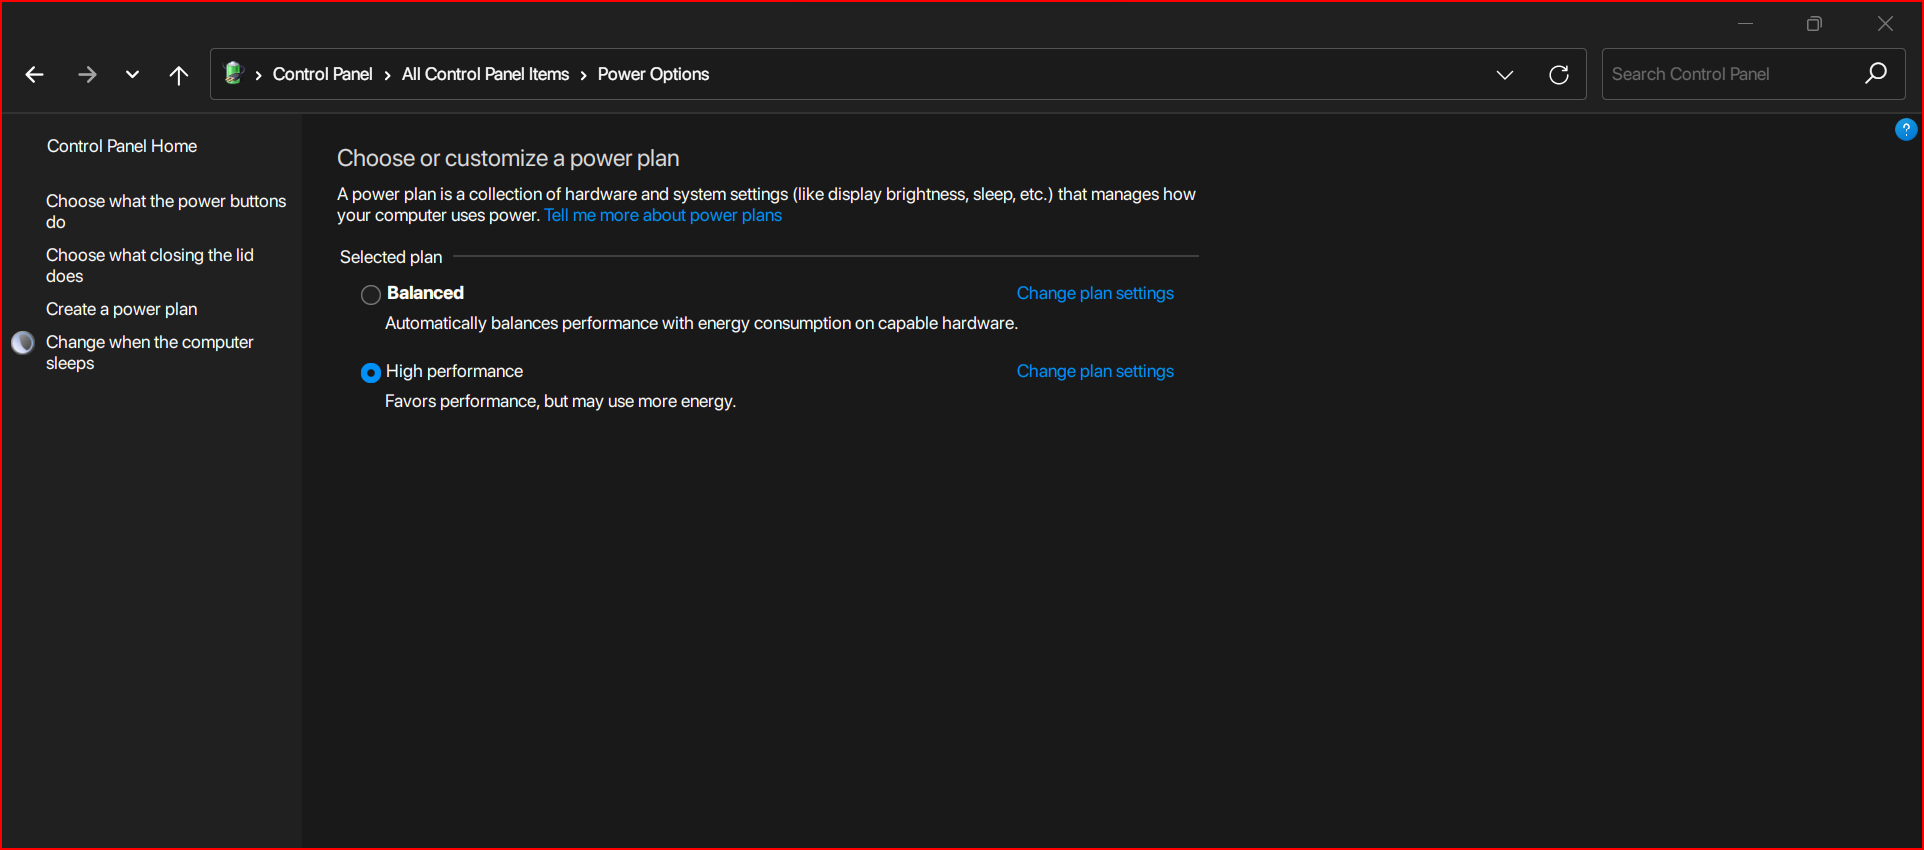
Task: Click the moon icon beside sleep settings
Action: click(23, 343)
